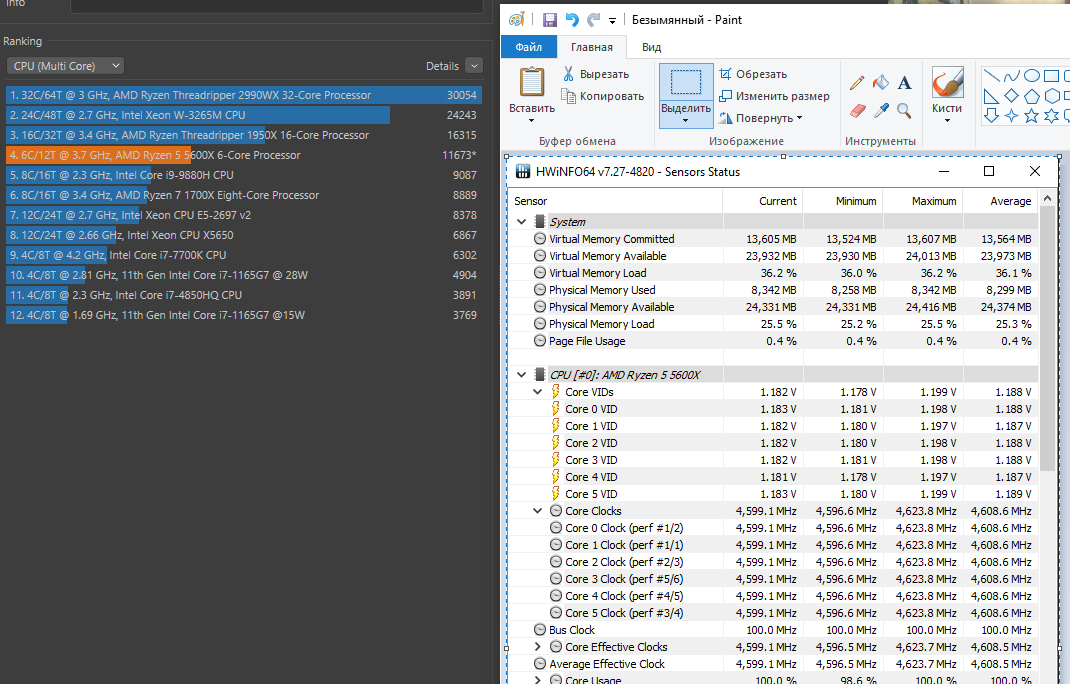Select the Intel Xeon CPU X5650 ranking row
Screen dimensions: 1070x684
(x=244, y=235)
